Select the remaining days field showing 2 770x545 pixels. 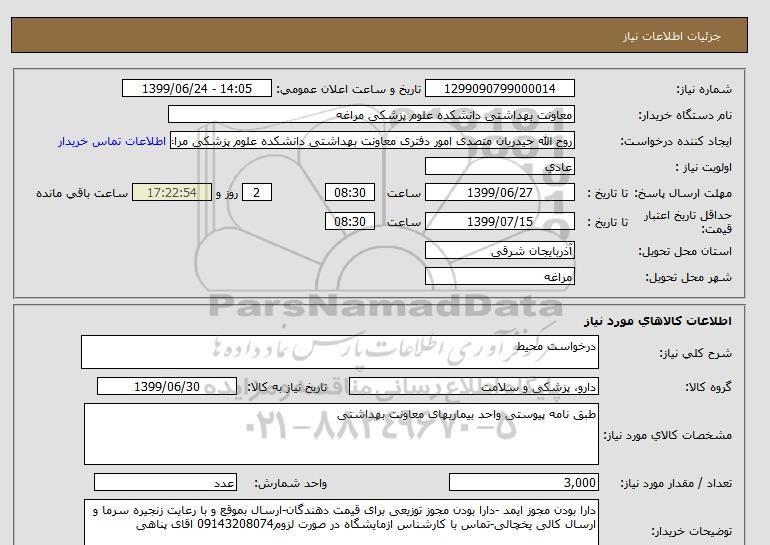257,192
